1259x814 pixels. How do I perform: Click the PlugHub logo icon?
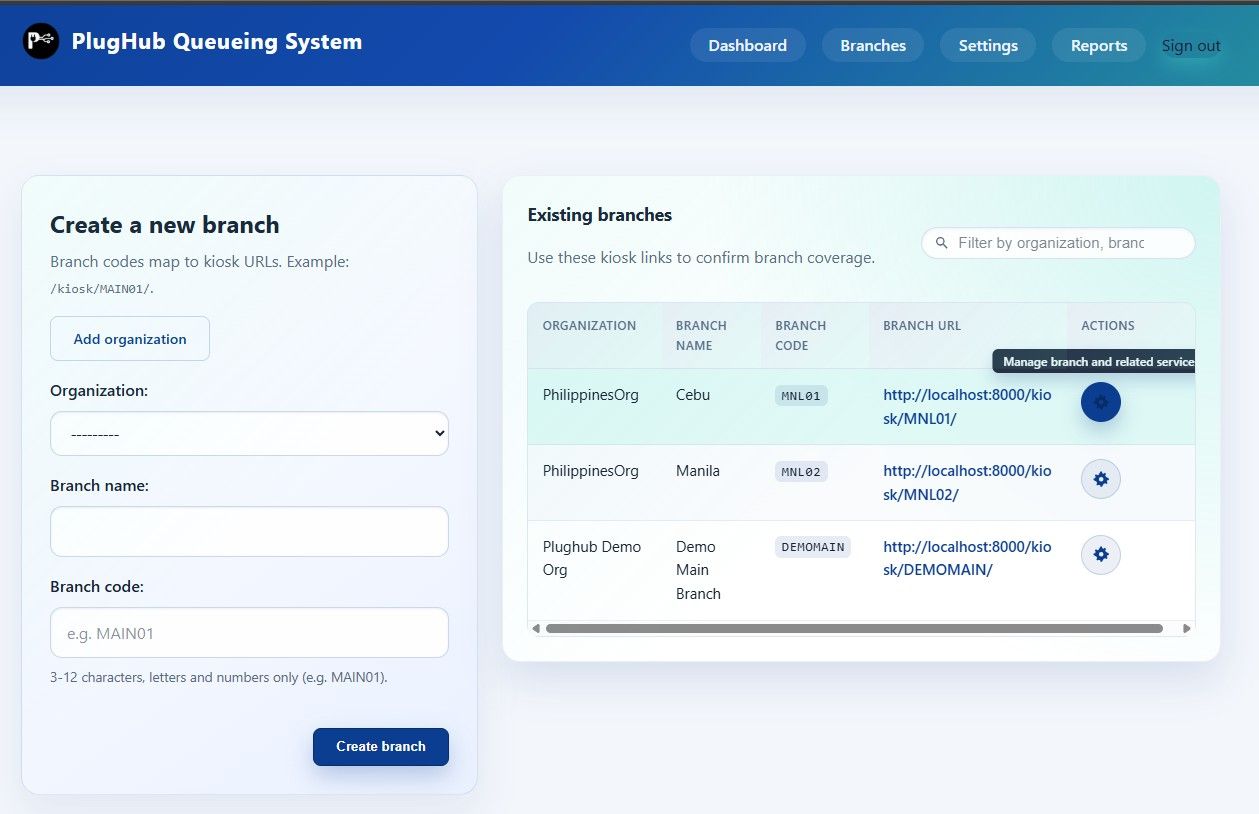41,41
